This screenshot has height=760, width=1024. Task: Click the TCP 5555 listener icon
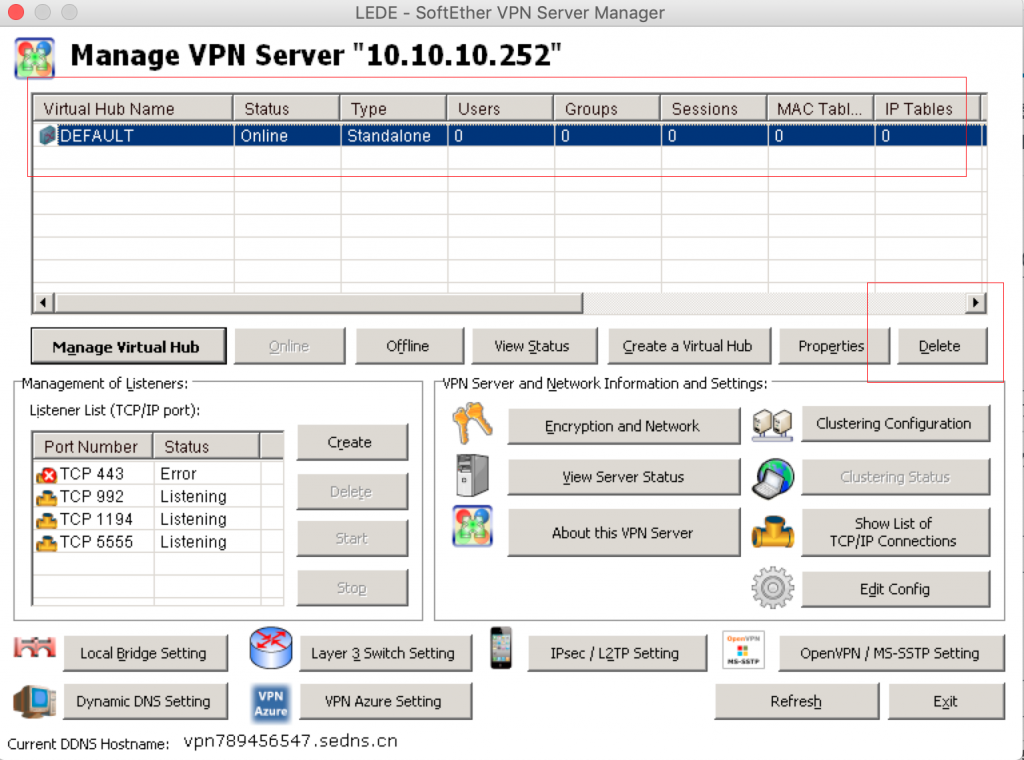(x=46, y=543)
